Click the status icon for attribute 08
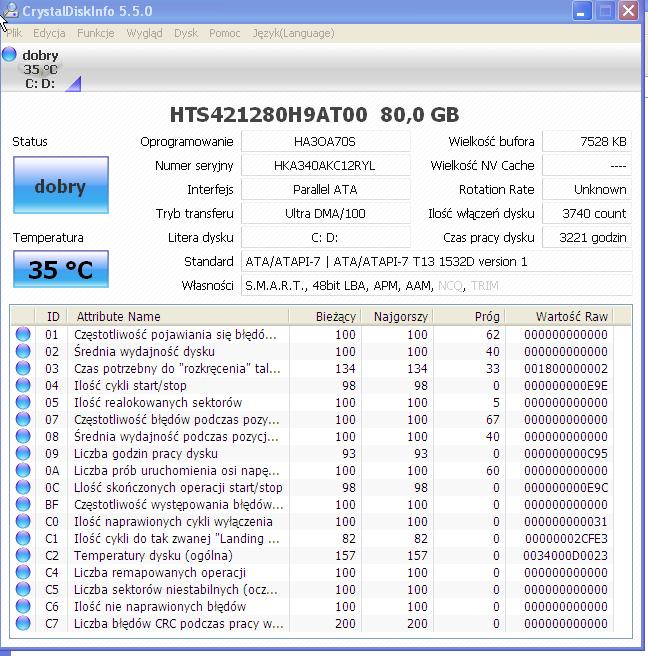Viewport: 648px width, 656px height. click(23, 436)
